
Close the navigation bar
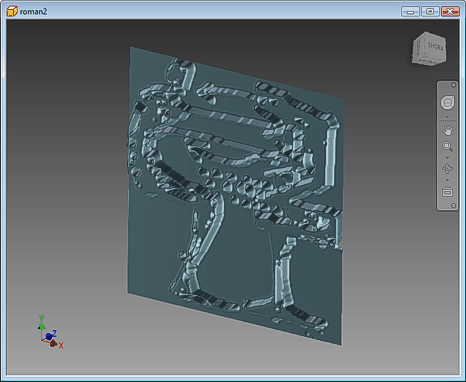[x=453, y=85]
